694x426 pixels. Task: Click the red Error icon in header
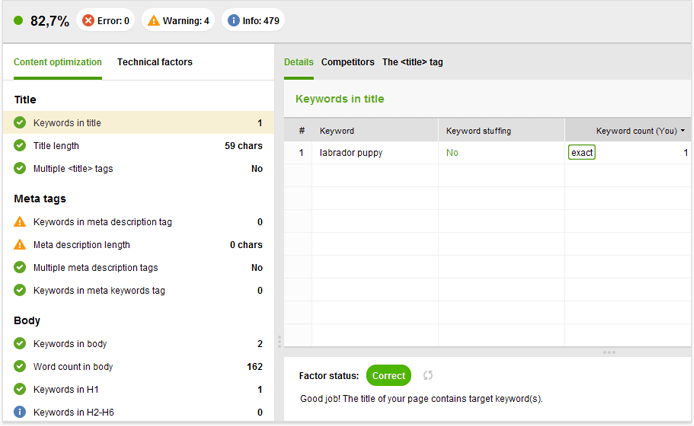pyautogui.click(x=88, y=20)
